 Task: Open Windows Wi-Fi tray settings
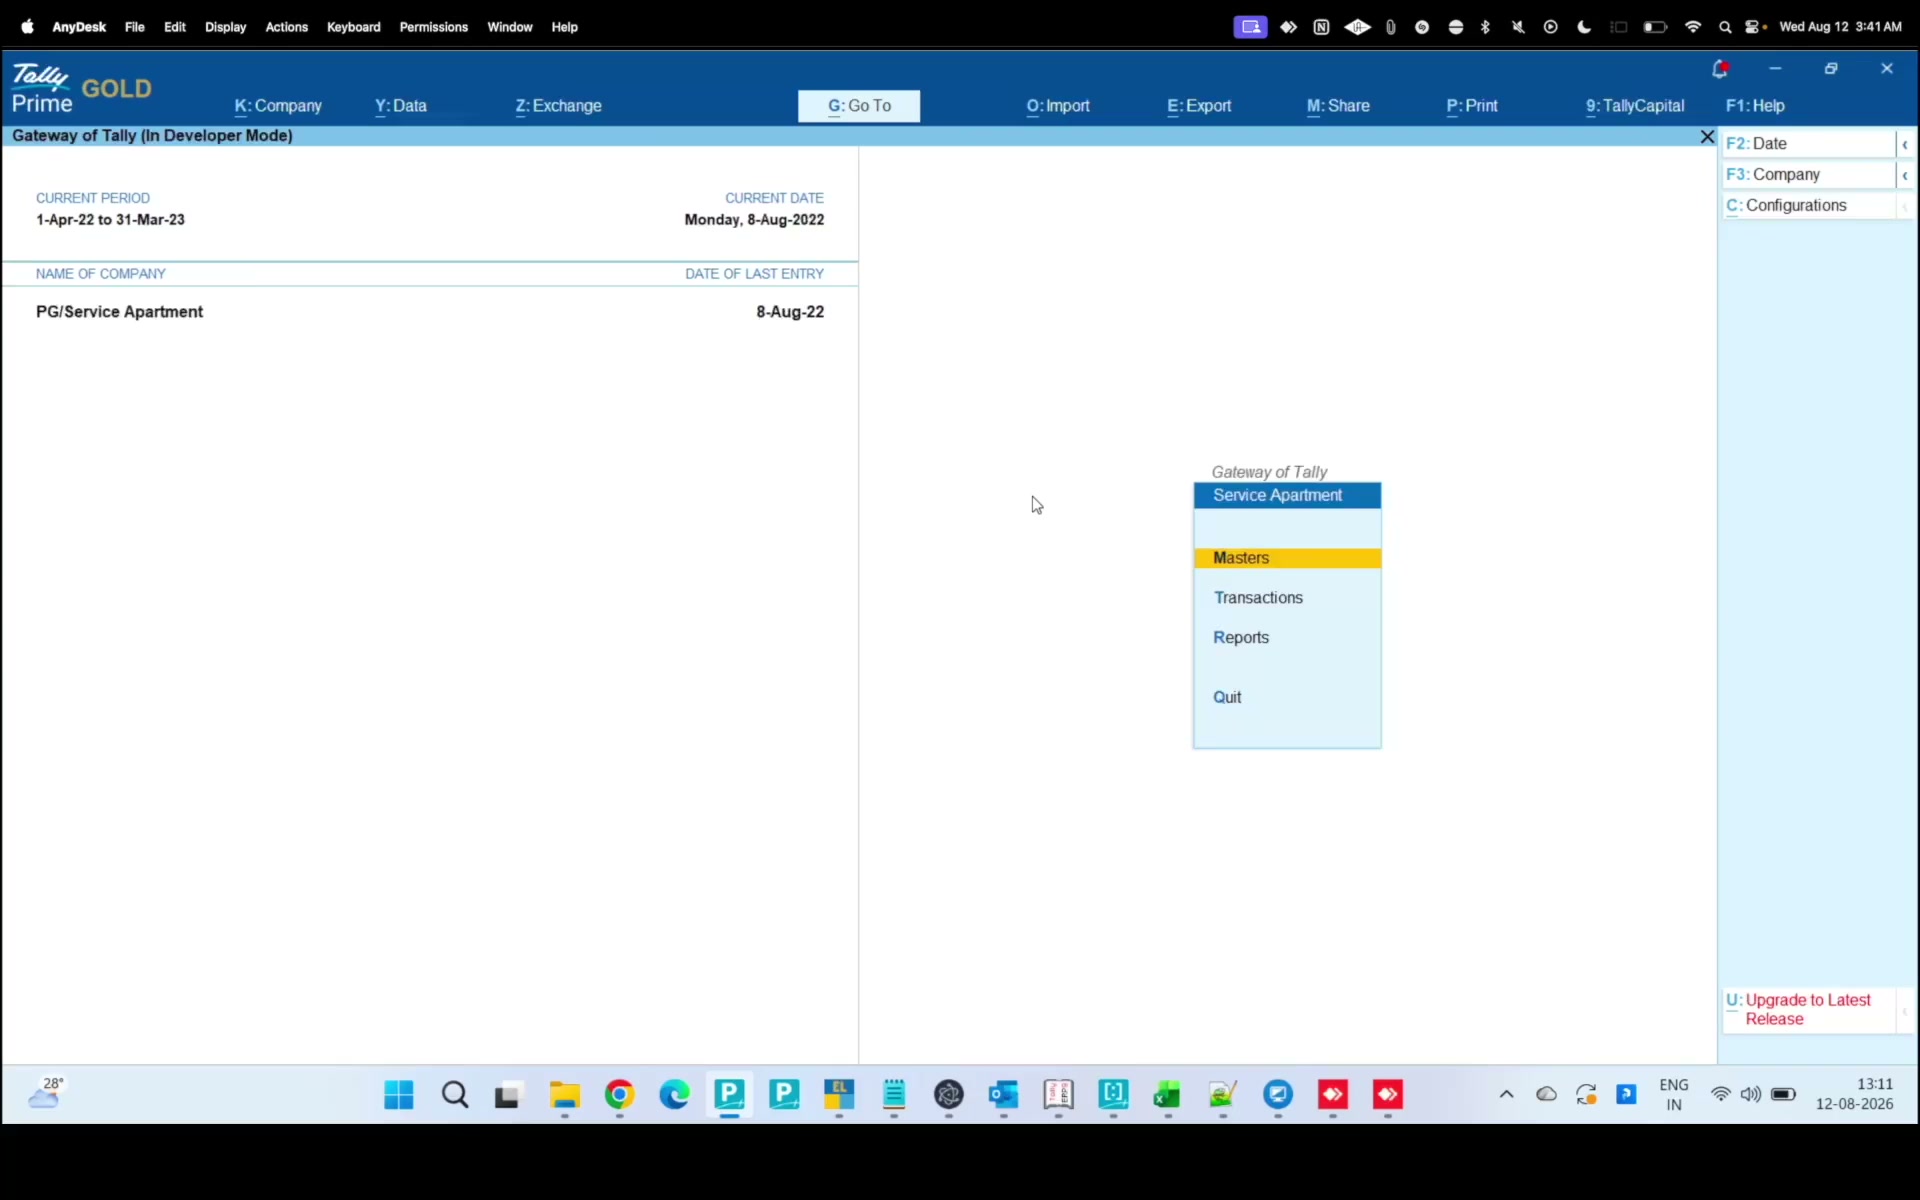tap(1720, 1094)
